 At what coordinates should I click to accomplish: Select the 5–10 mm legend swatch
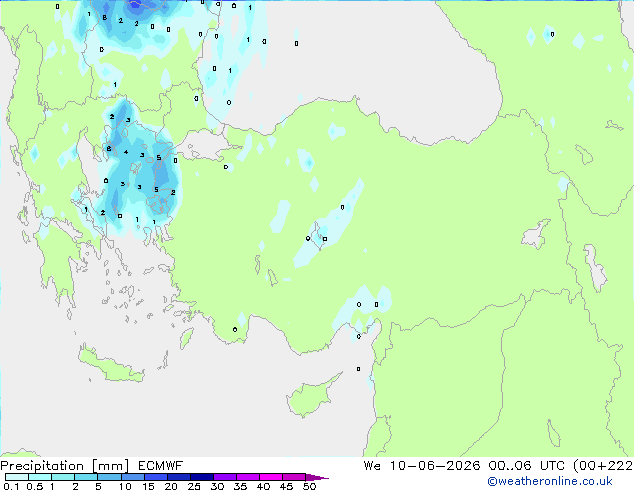[x=109, y=477]
